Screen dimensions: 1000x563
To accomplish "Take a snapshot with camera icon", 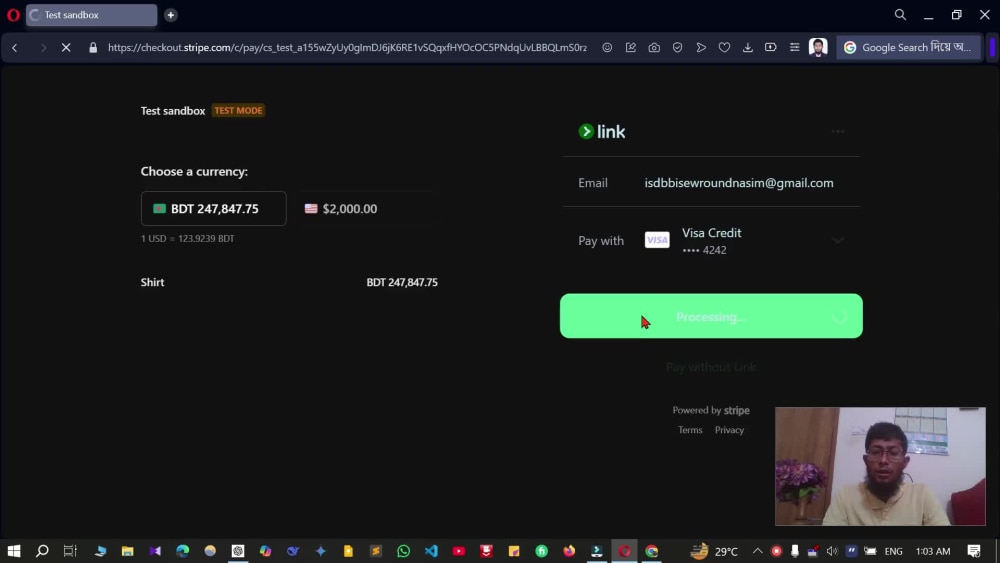I will pos(654,47).
